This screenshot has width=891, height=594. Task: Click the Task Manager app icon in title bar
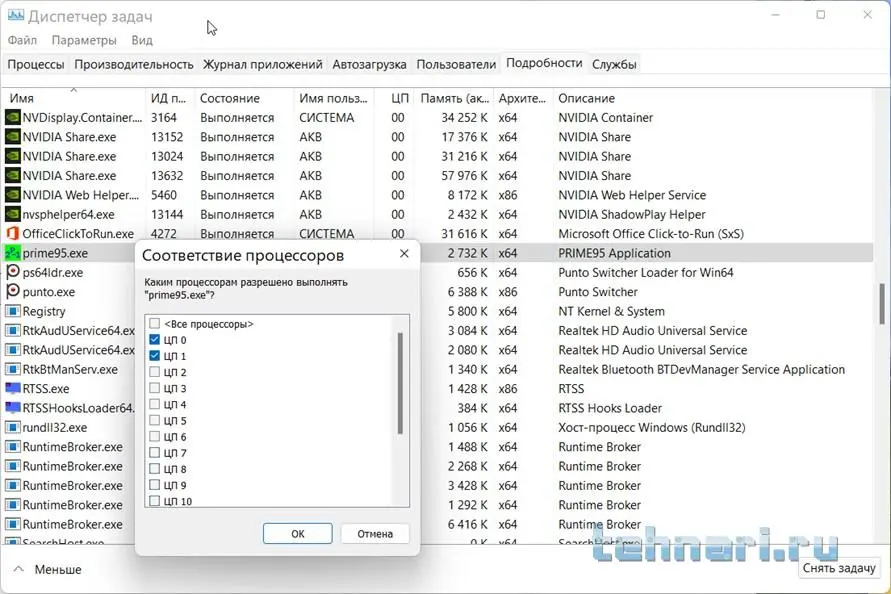click(x=15, y=15)
